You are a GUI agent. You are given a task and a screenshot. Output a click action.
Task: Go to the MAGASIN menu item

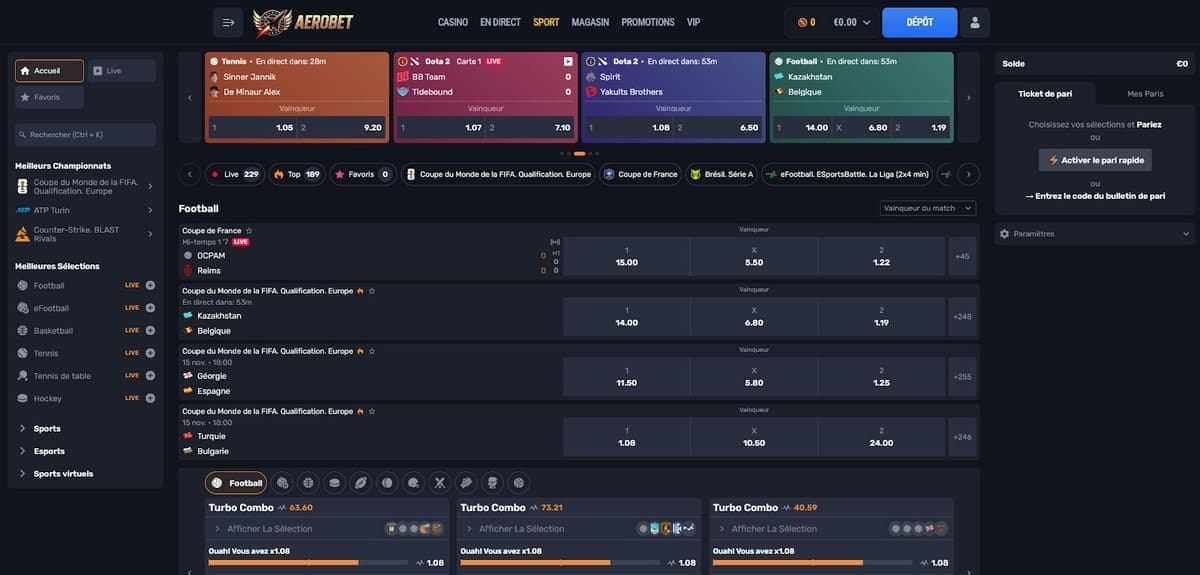(590, 22)
